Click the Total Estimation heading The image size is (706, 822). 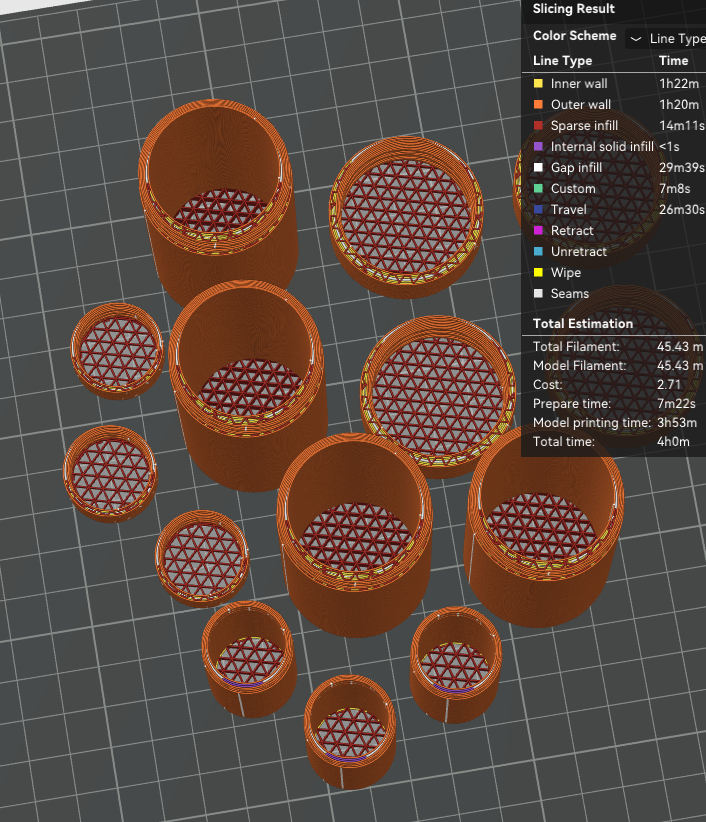[583, 323]
